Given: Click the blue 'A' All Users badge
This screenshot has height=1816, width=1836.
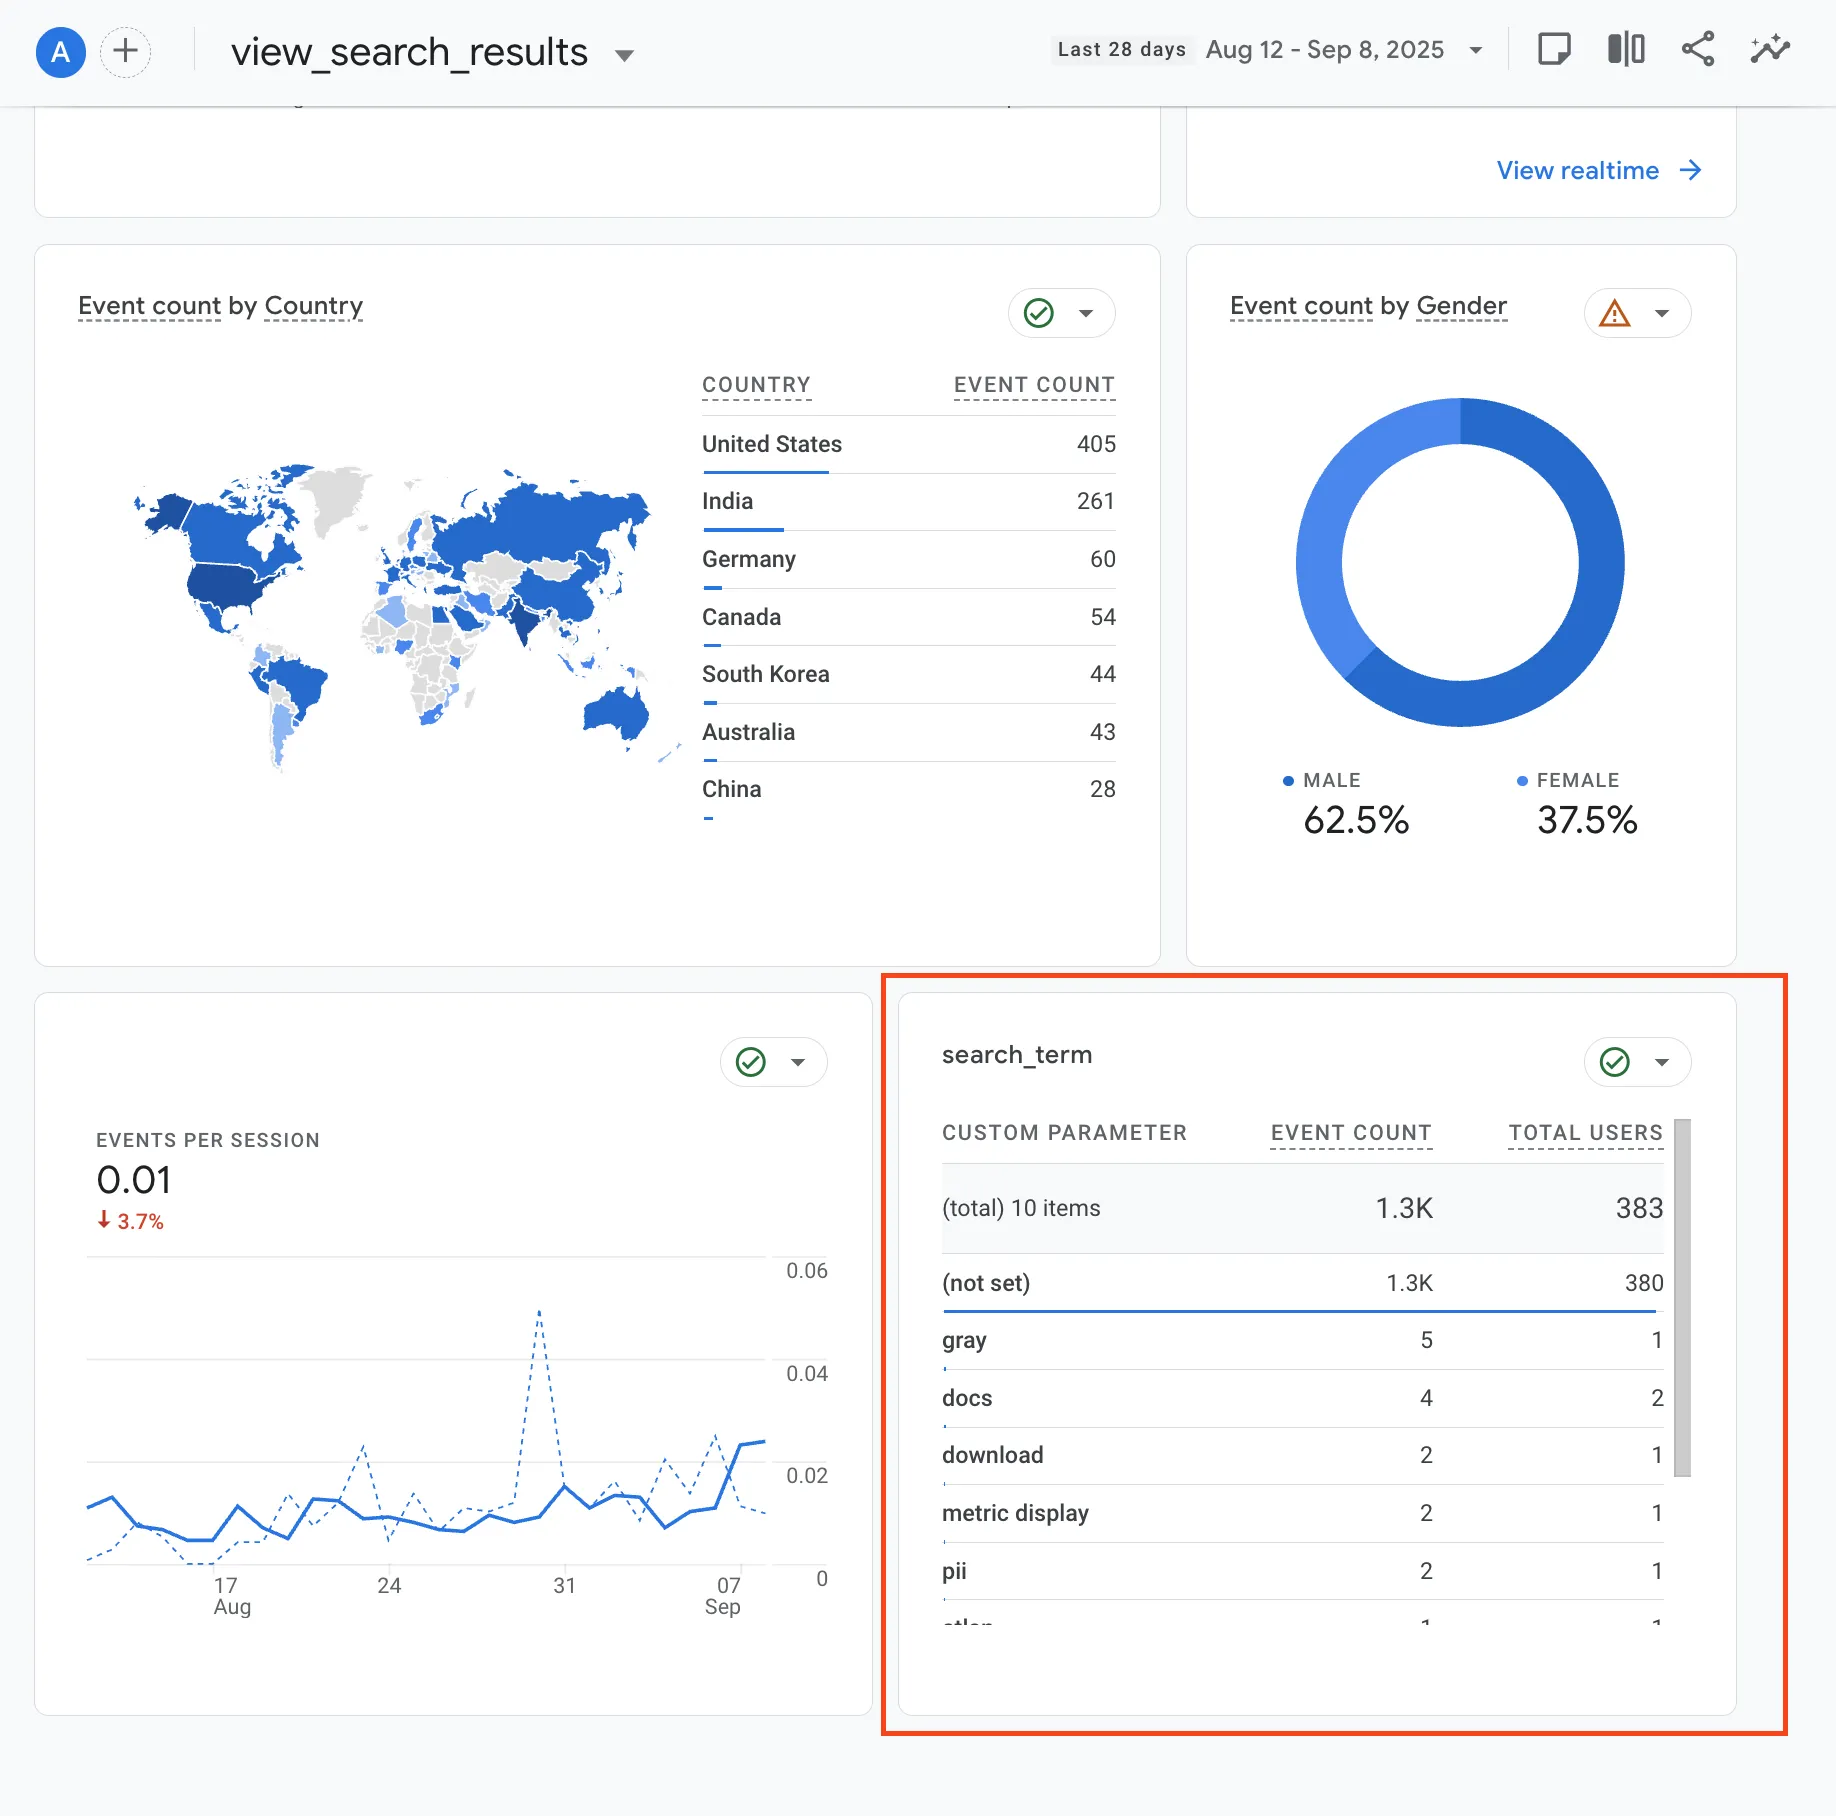Looking at the screenshot, I should coord(60,51).
